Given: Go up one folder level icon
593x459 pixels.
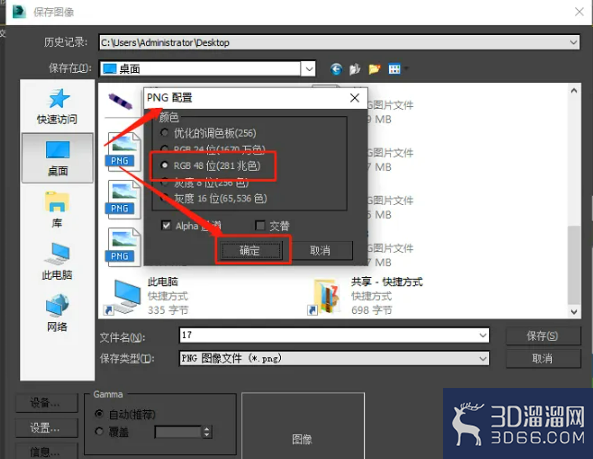Looking at the screenshot, I should tap(355, 69).
